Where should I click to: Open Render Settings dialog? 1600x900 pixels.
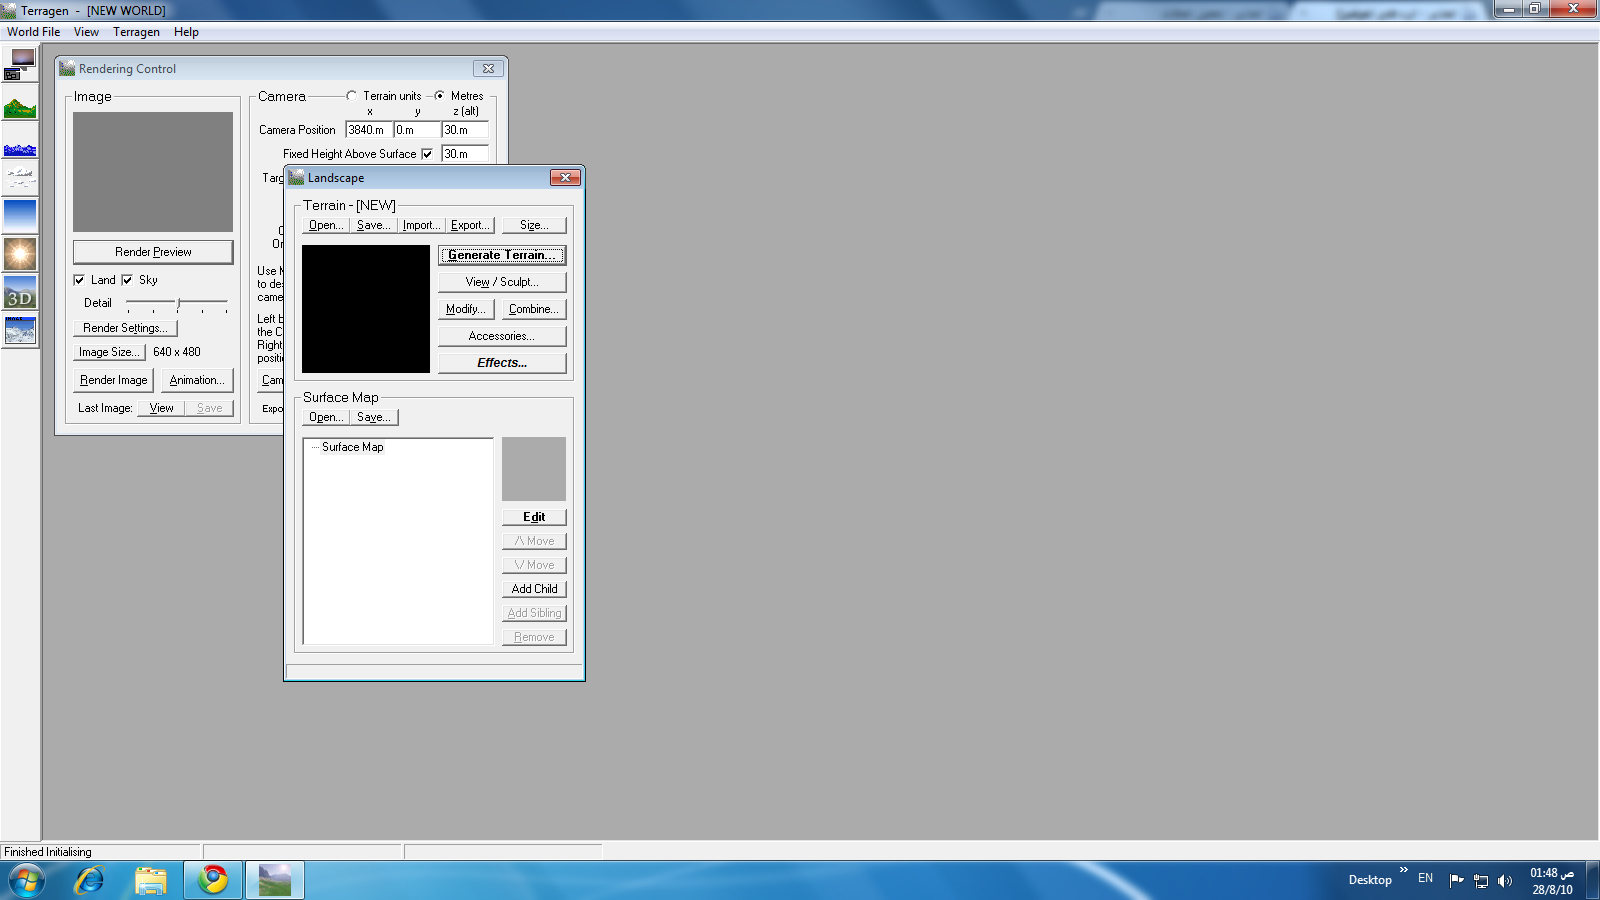point(125,328)
